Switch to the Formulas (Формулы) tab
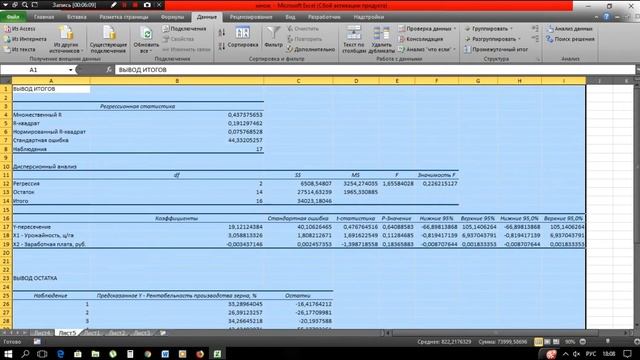Viewport: 640px width, 360px height. coord(173,17)
